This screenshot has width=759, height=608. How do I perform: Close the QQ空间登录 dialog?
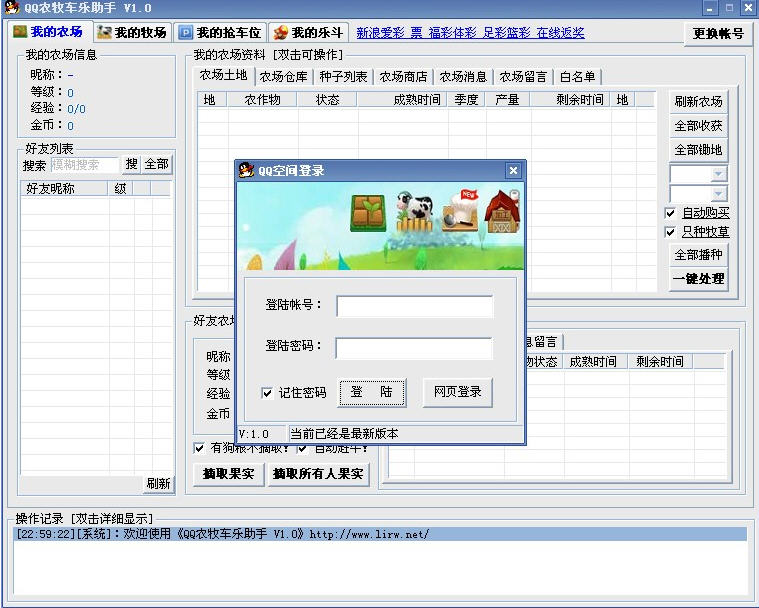pyautogui.click(x=513, y=170)
